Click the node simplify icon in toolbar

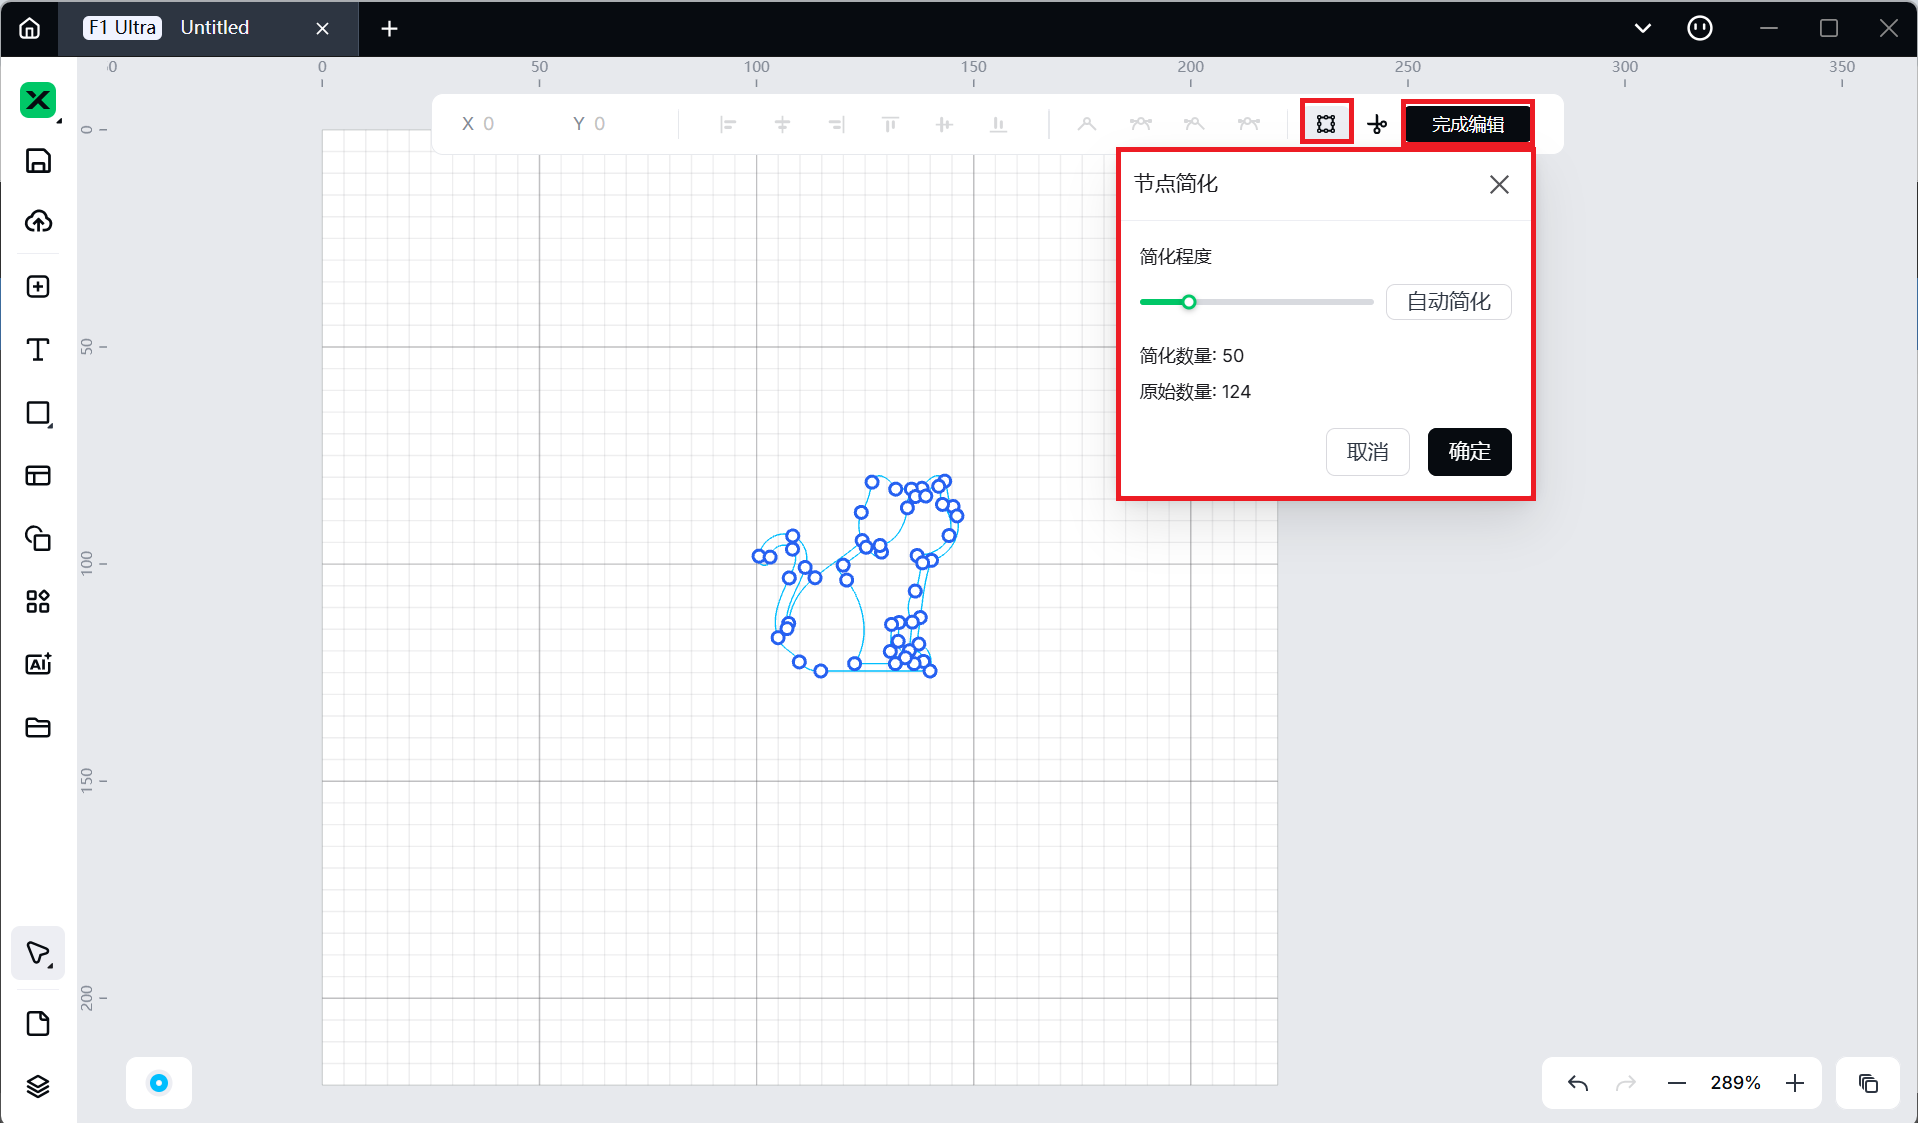[x=1326, y=124]
